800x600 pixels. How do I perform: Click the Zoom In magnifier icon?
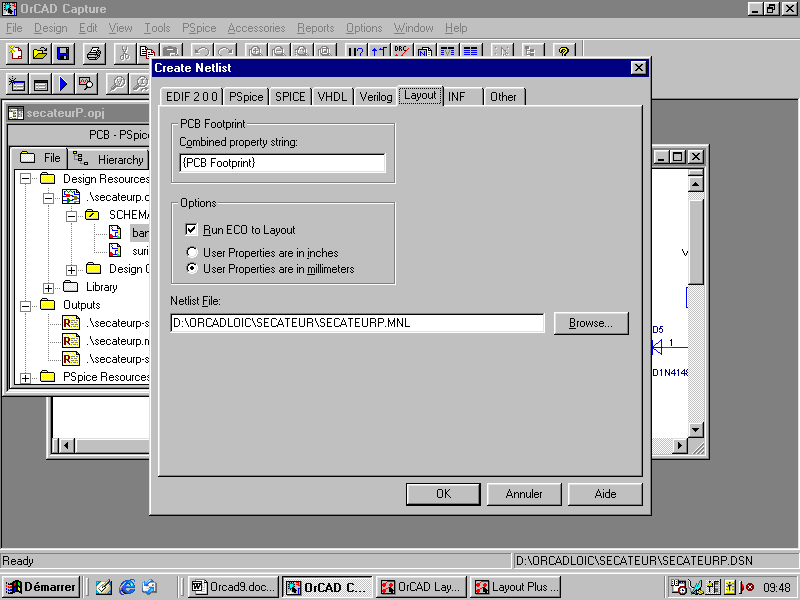[256, 51]
